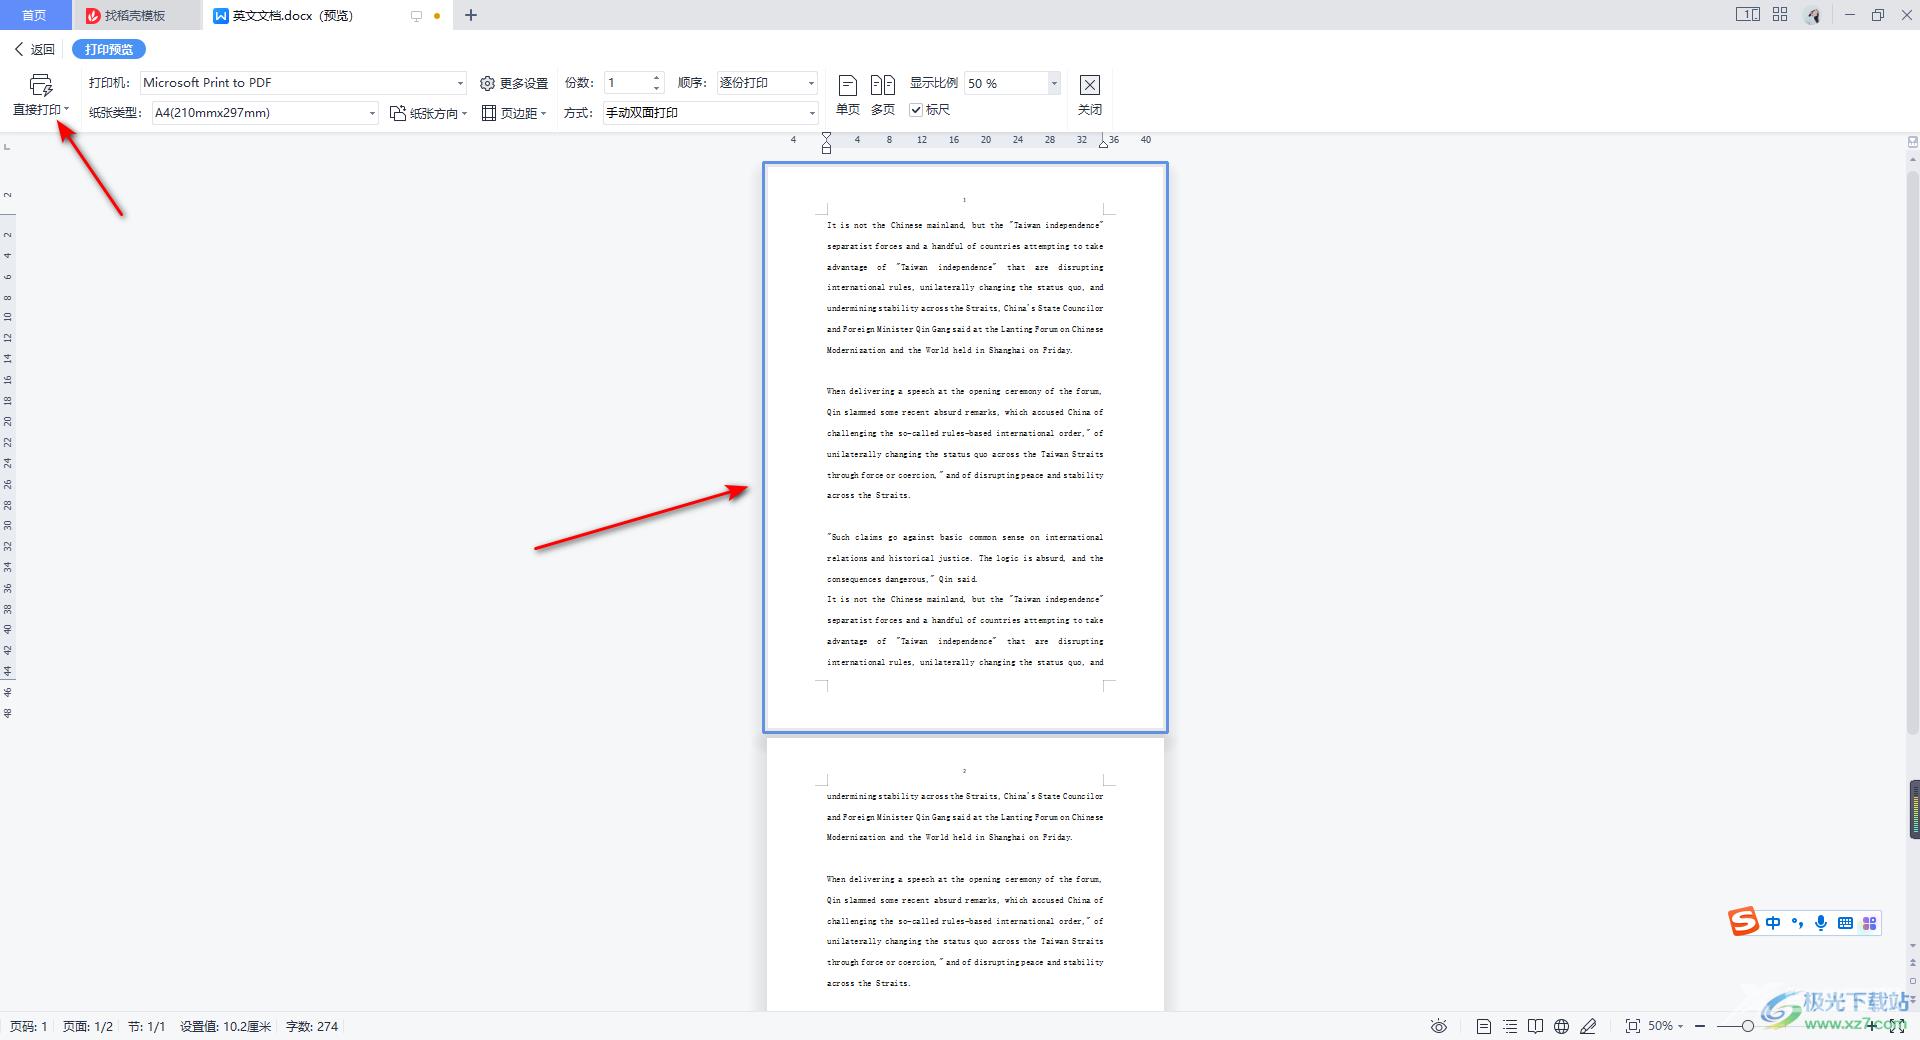Add new tab with plus icon
This screenshot has height=1040, width=1920.
[x=471, y=15]
